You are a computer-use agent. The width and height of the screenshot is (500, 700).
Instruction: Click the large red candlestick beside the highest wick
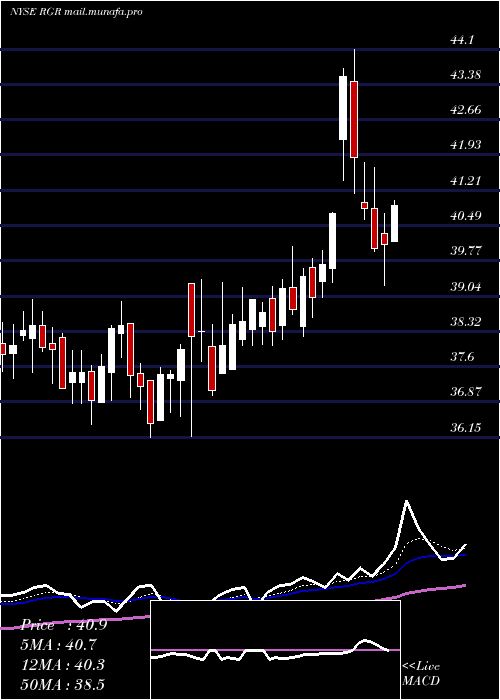[x=354, y=119]
